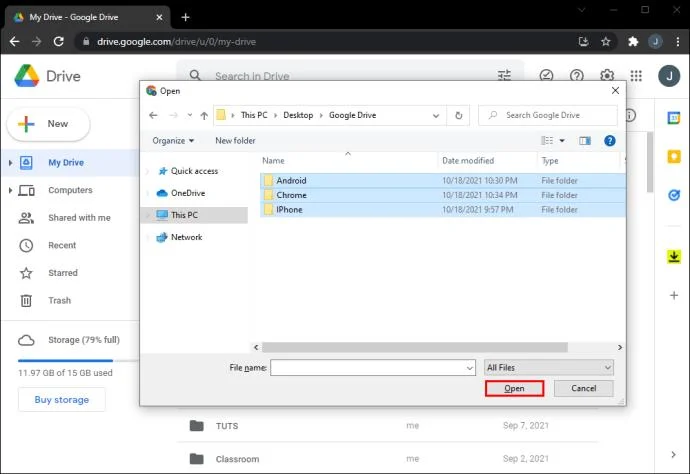Open a new Chrome tab

(x=185, y=17)
